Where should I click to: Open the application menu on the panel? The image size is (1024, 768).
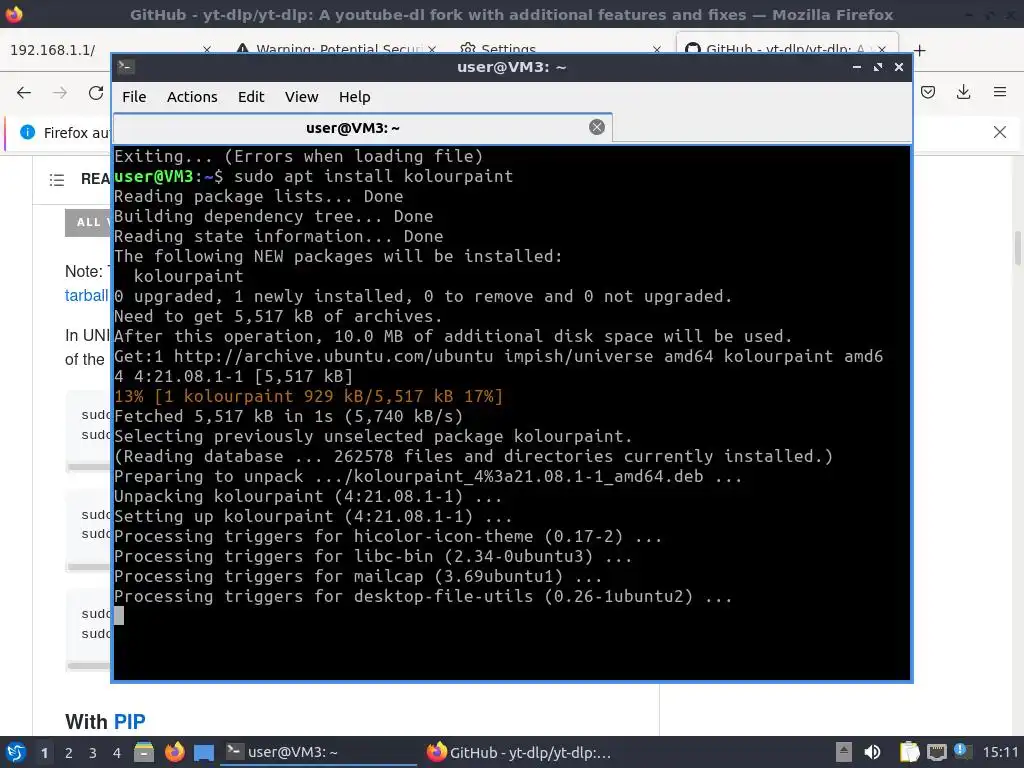(x=15, y=752)
